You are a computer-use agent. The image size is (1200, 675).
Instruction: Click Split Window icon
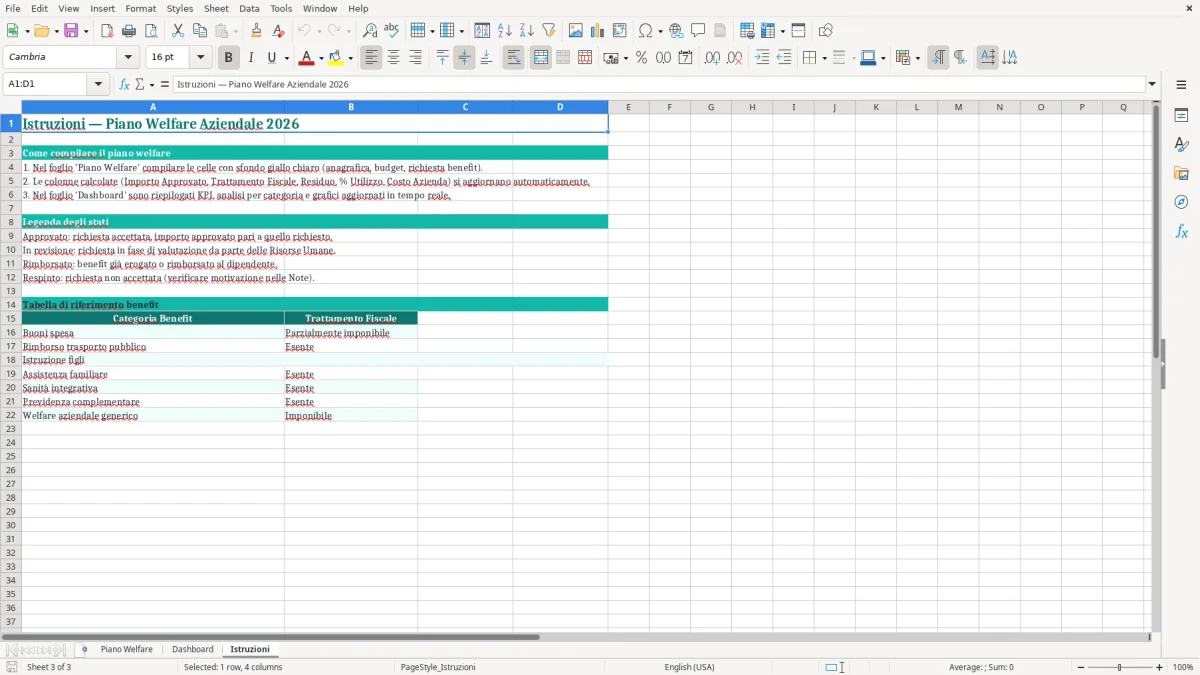[x=799, y=31]
